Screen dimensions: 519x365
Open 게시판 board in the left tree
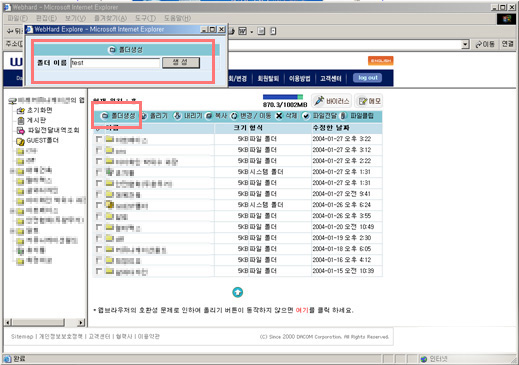(36, 120)
